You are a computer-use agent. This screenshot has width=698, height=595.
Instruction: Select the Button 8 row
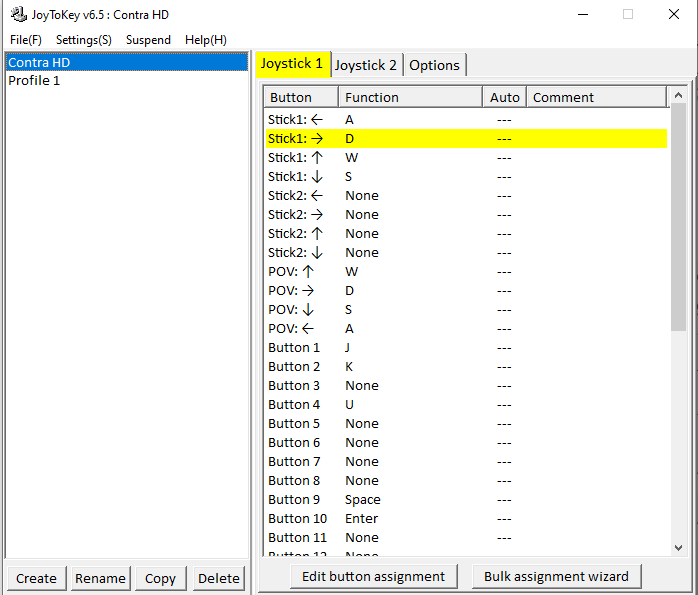click(466, 481)
